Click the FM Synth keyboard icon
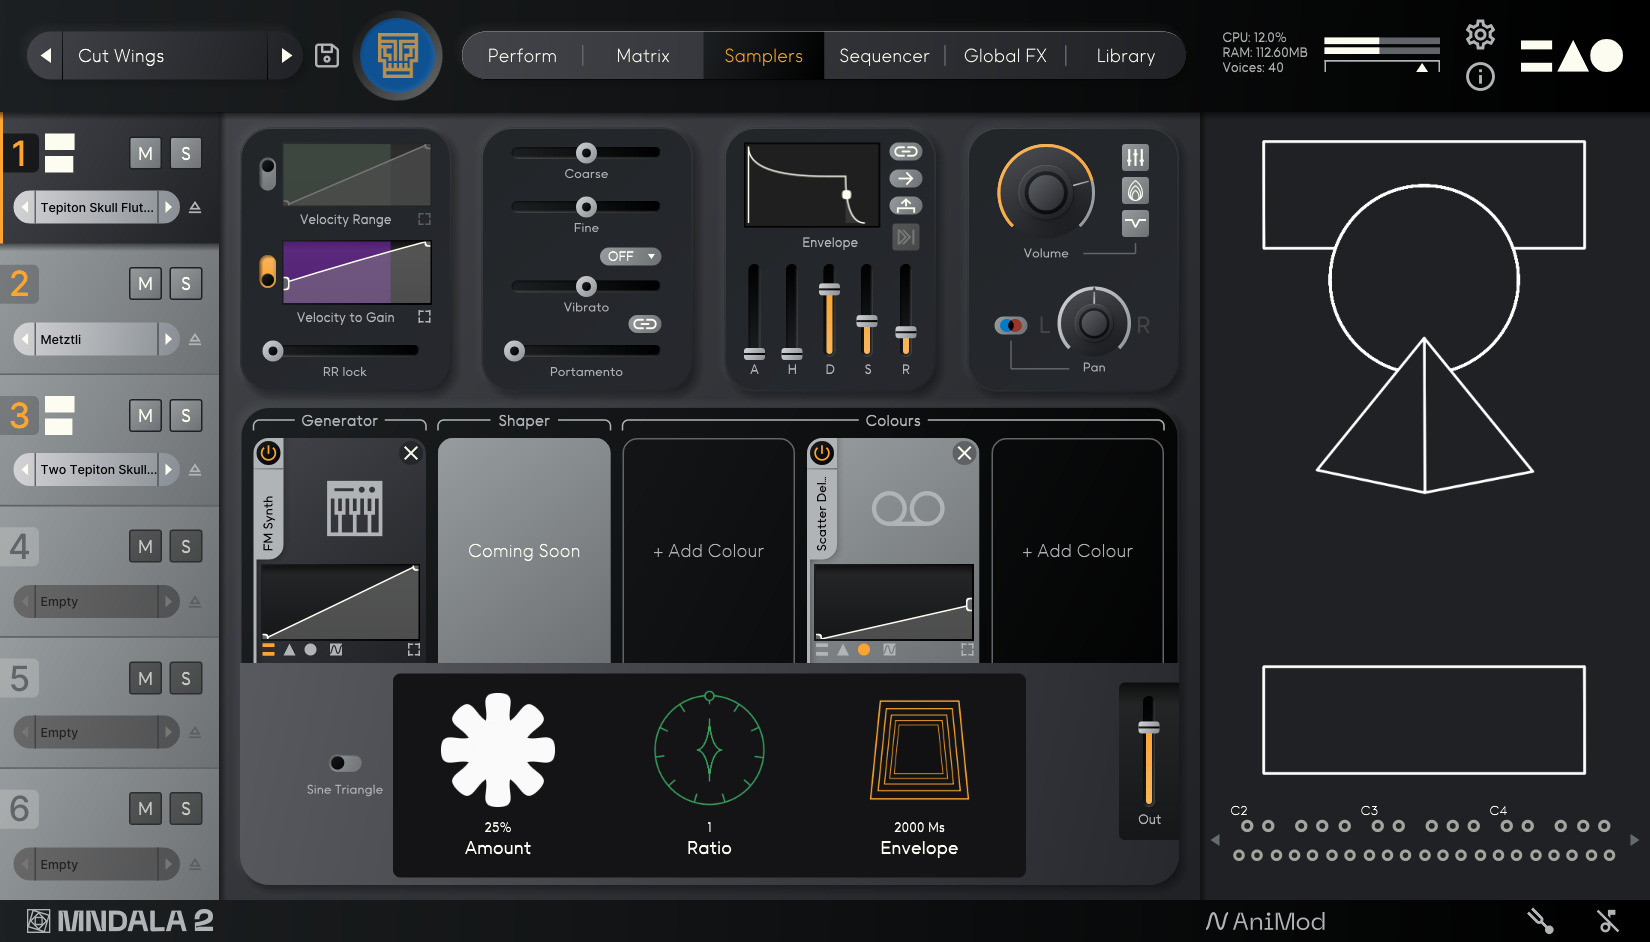This screenshot has height=942, width=1650. point(354,508)
